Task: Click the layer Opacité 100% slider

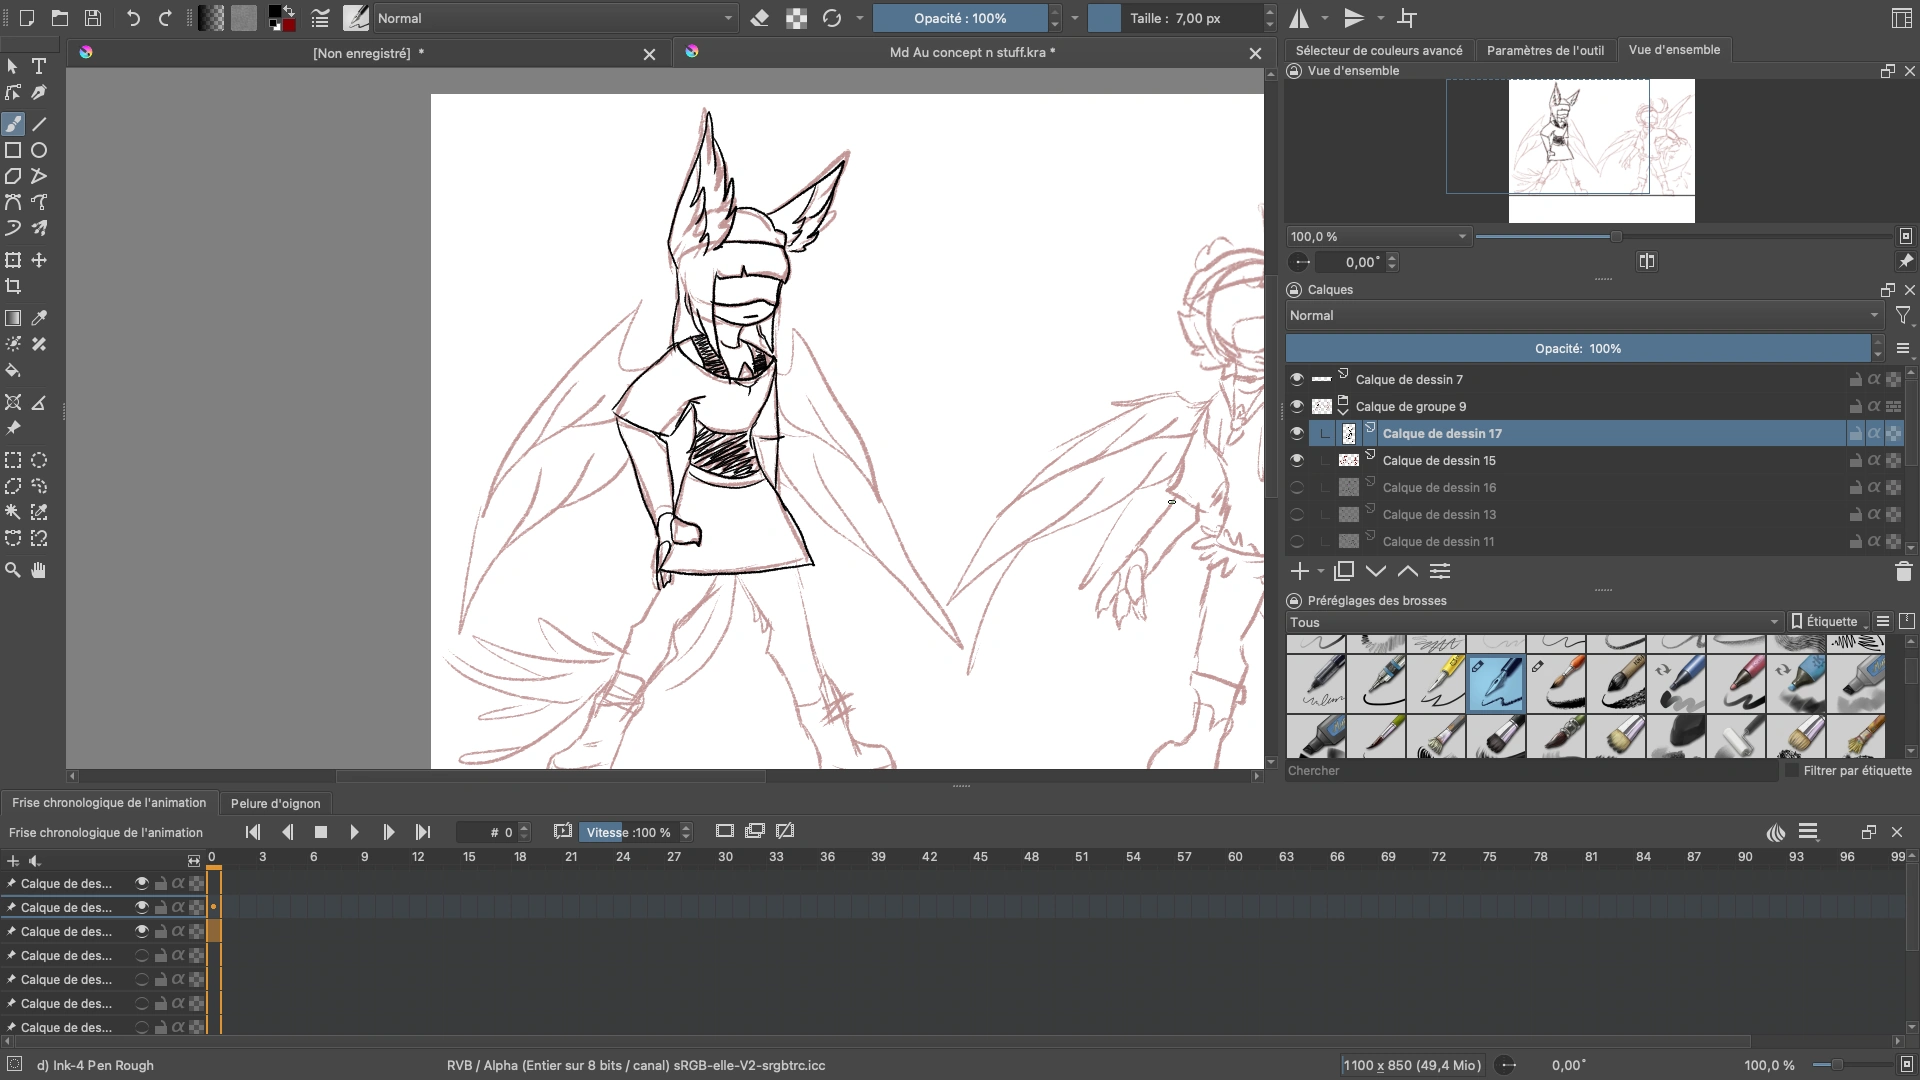Action: (x=1577, y=349)
